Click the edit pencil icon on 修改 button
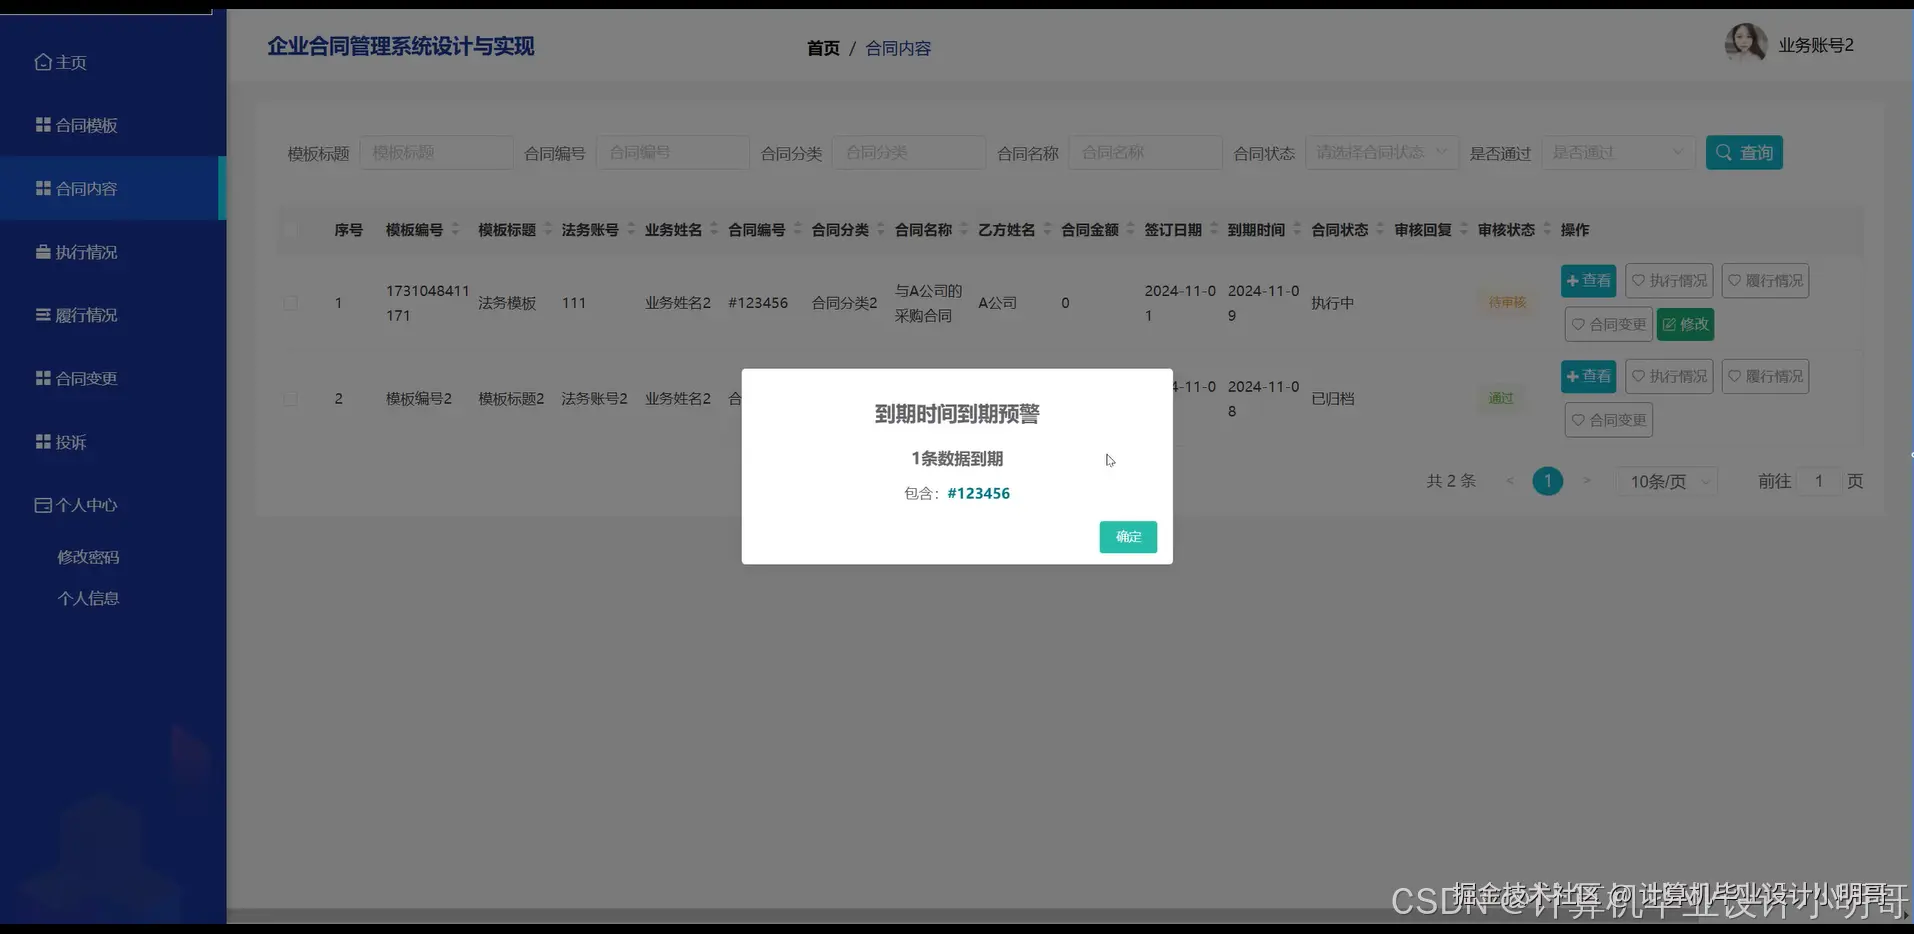The image size is (1914, 934). (1671, 324)
